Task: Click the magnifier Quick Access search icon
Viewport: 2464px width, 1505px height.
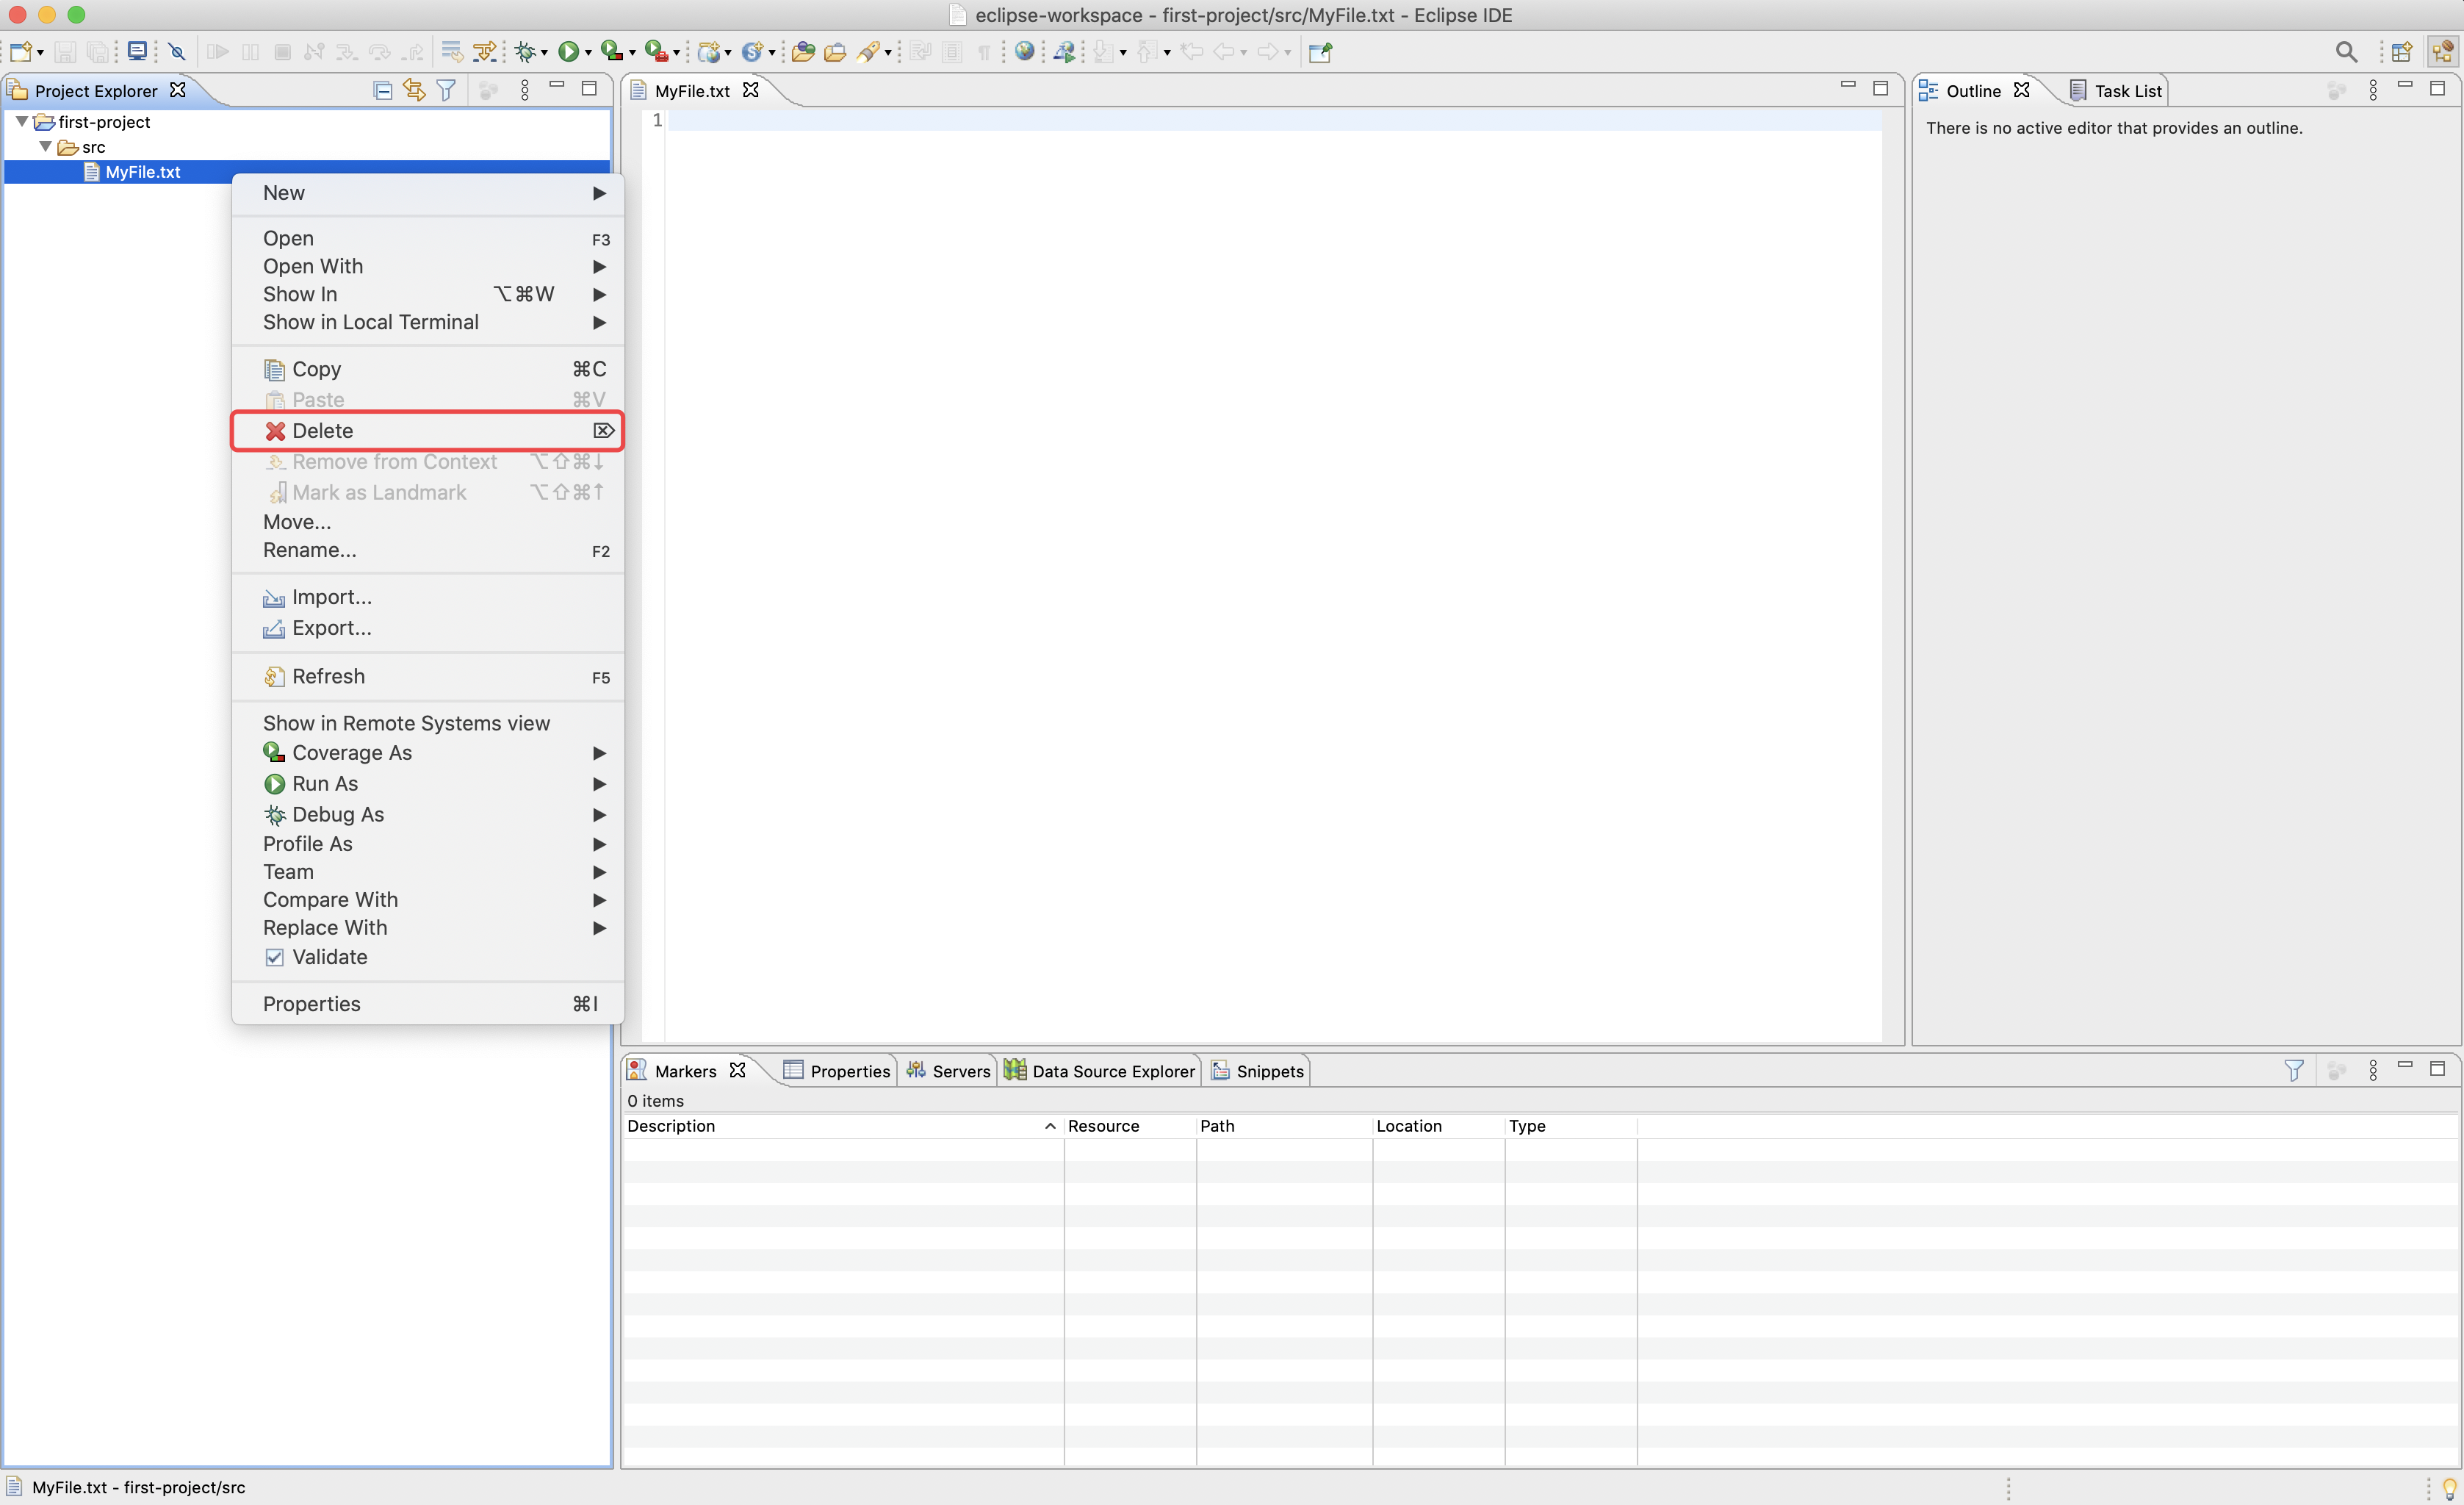Action: [x=2346, y=51]
